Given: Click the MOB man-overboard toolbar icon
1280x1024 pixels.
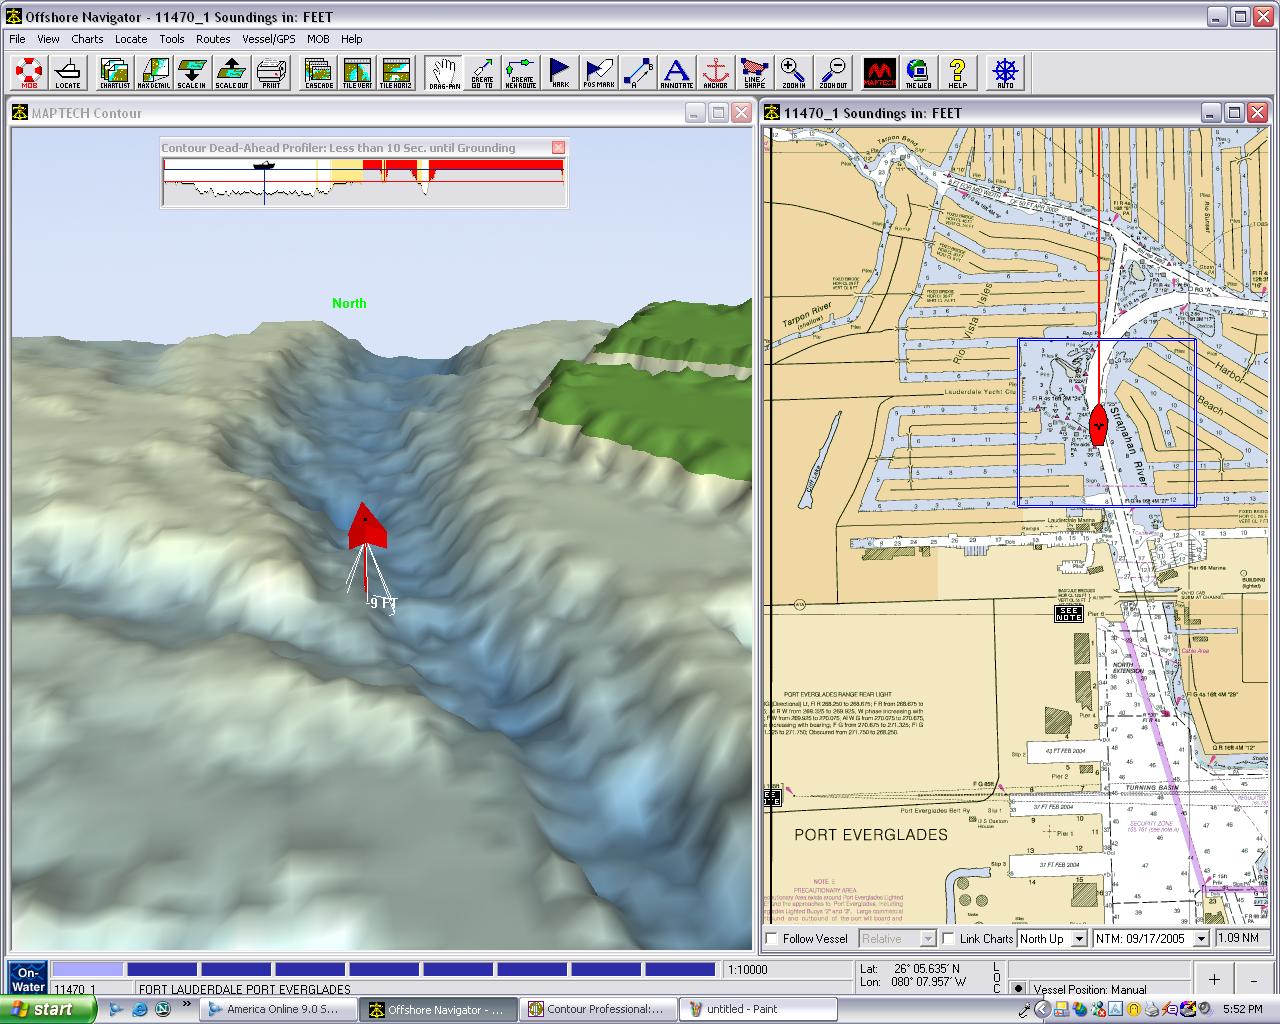Looking at the screenshot, I should (29, 72).
